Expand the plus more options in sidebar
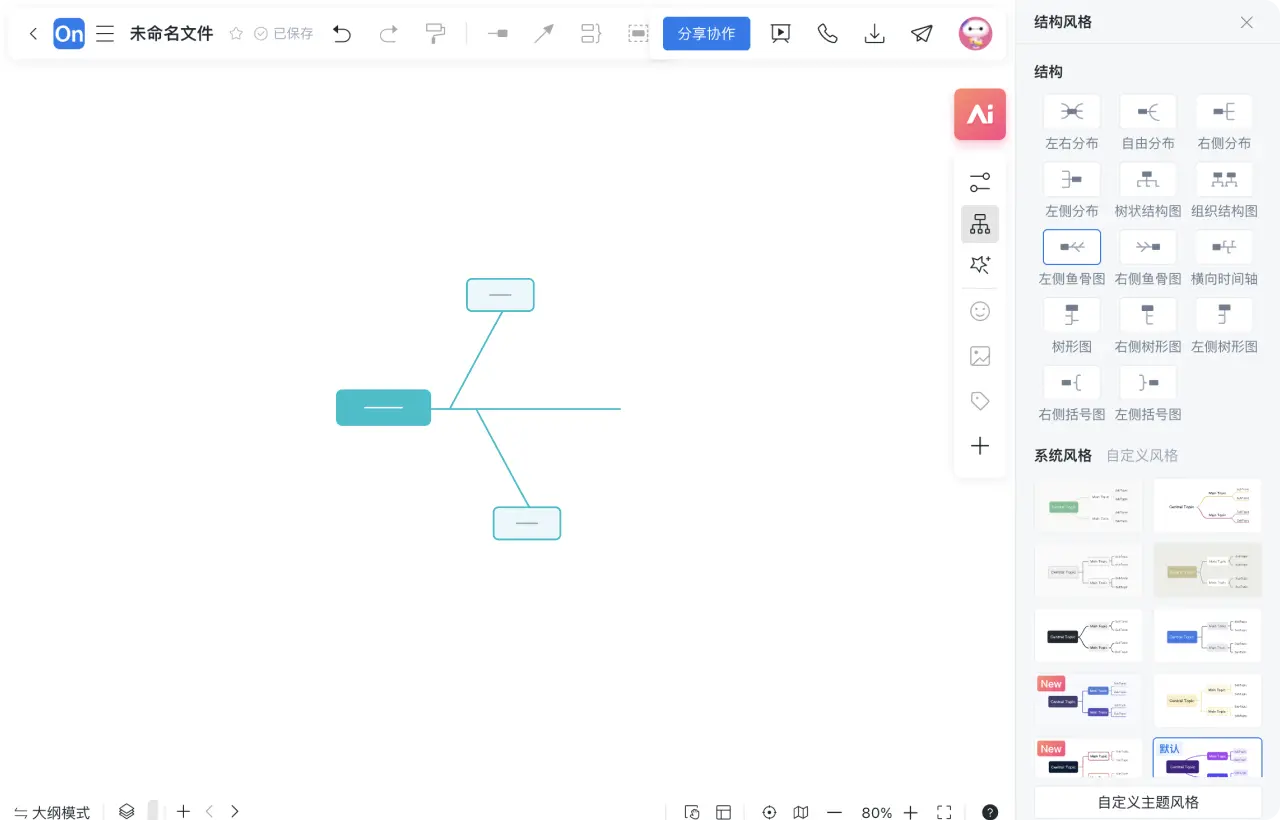The height and width of the screenshot is (820, 1280). (x=980, y=446)
